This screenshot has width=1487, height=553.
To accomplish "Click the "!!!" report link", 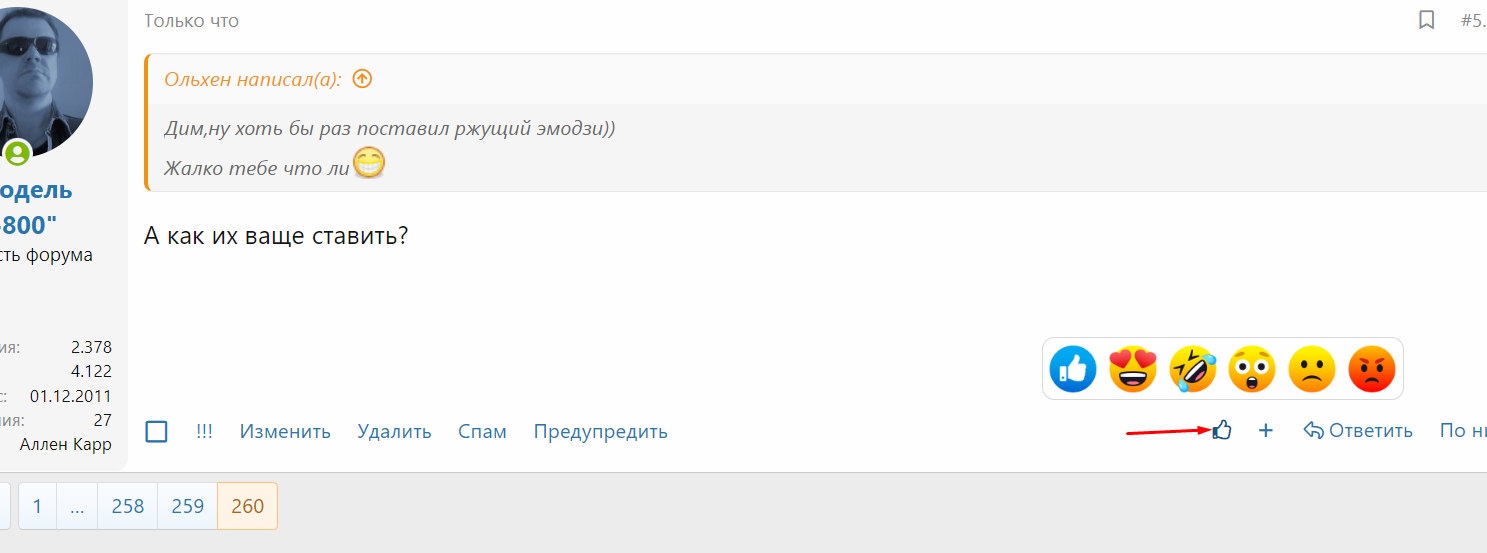I will coord(204,432).
